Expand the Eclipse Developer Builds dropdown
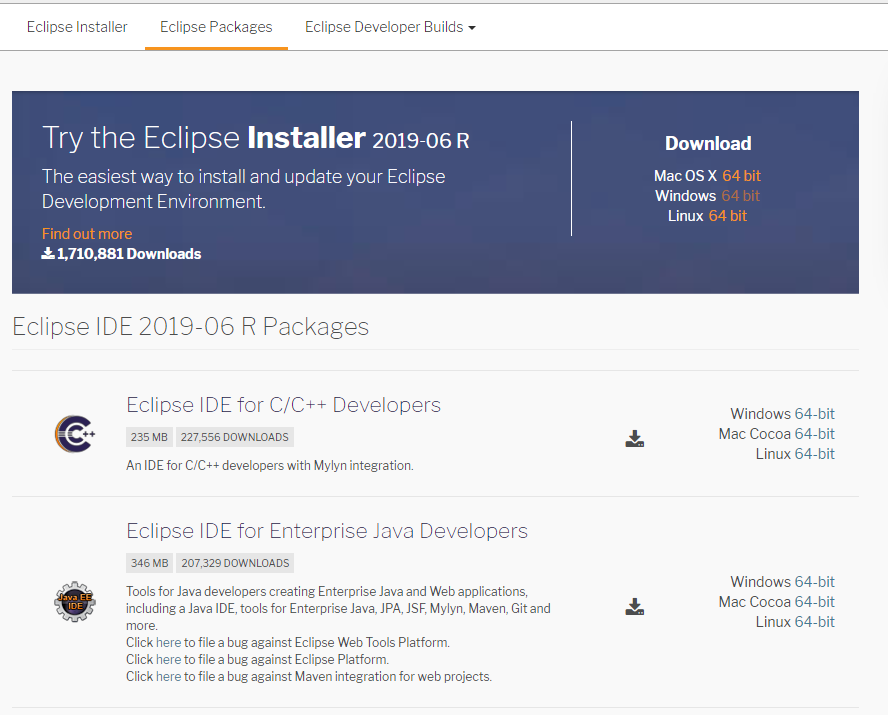This screenshot has width=888, height=715. pyautogui.click(x=390, y=27)
